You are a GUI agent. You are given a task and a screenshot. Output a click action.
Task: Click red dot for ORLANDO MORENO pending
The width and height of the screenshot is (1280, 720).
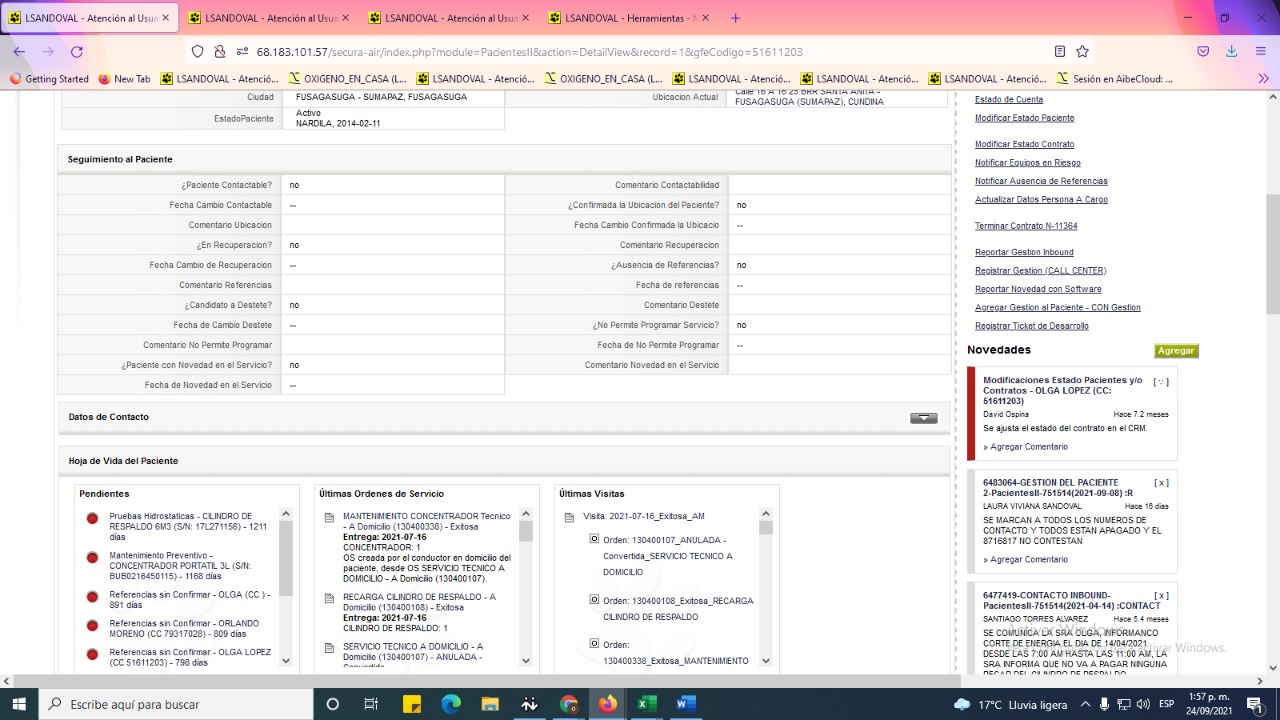(92, 625)
